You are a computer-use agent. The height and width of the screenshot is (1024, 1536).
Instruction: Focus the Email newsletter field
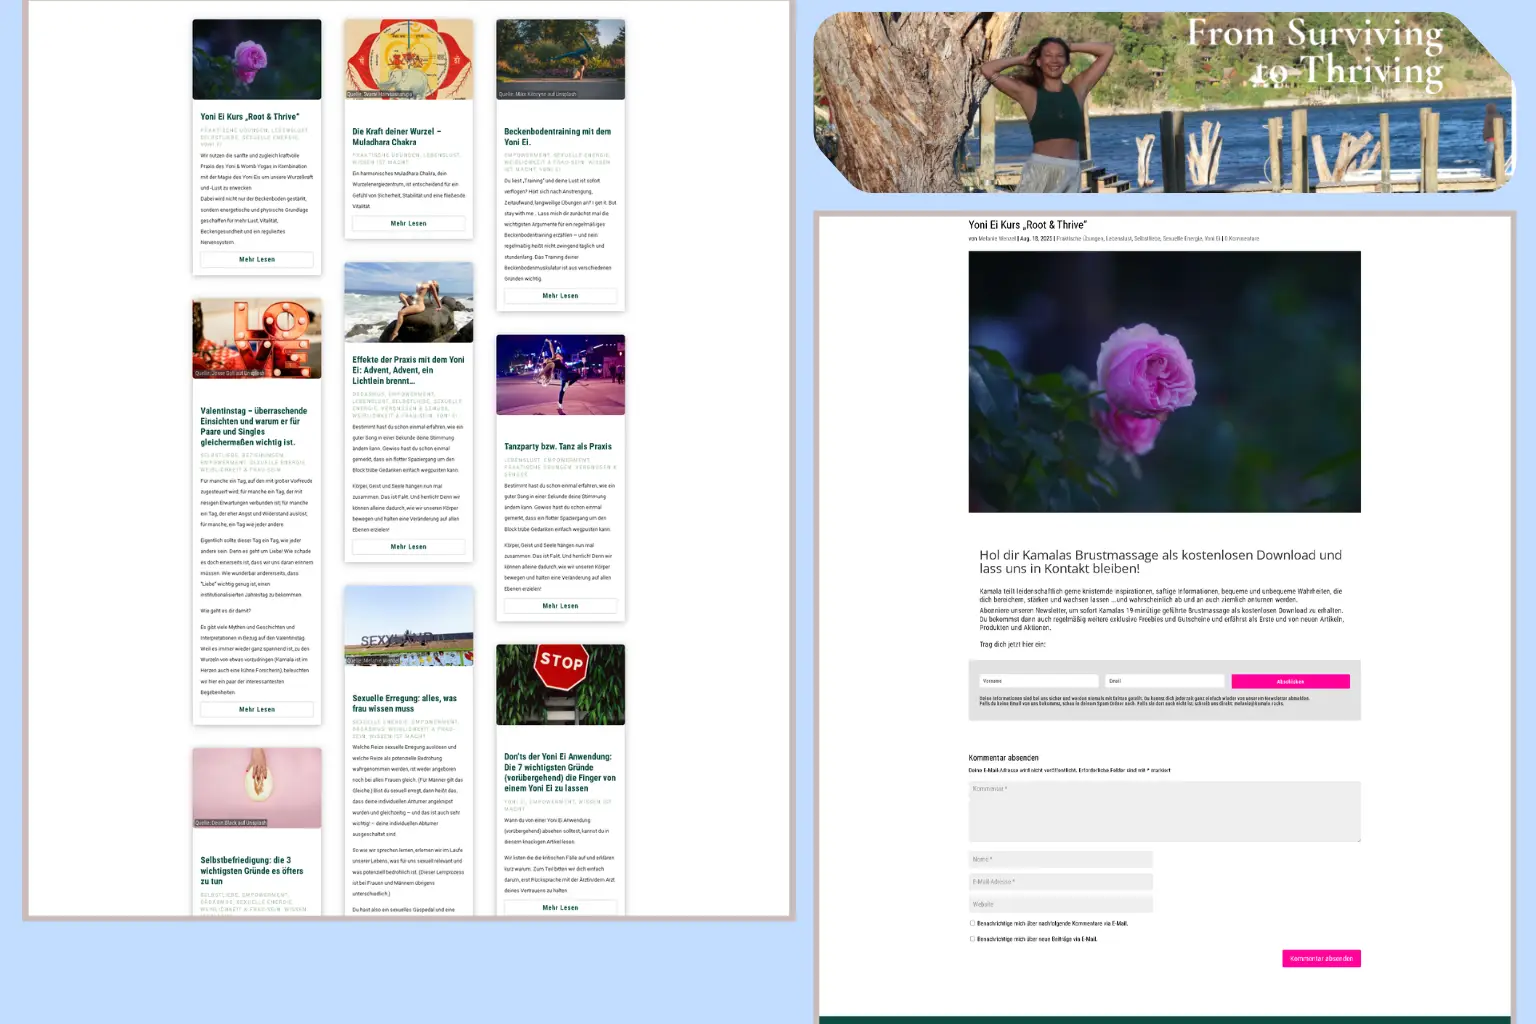(x=1164, y=681)
